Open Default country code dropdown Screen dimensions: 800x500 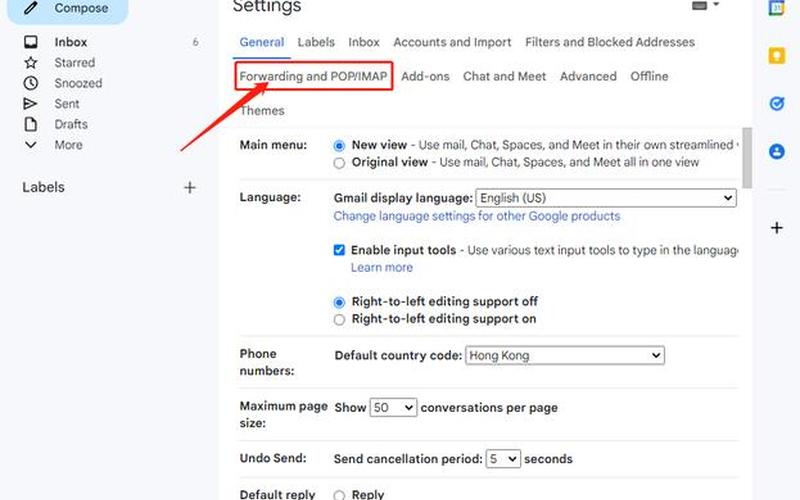click(565, 355)
